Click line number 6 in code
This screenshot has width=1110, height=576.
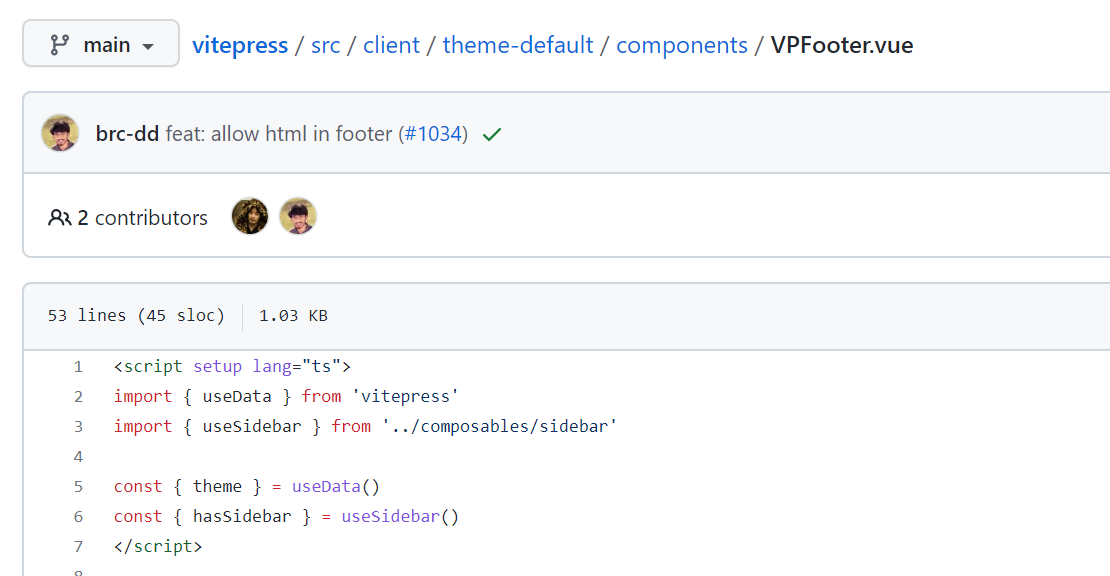(x=78, y=517)
